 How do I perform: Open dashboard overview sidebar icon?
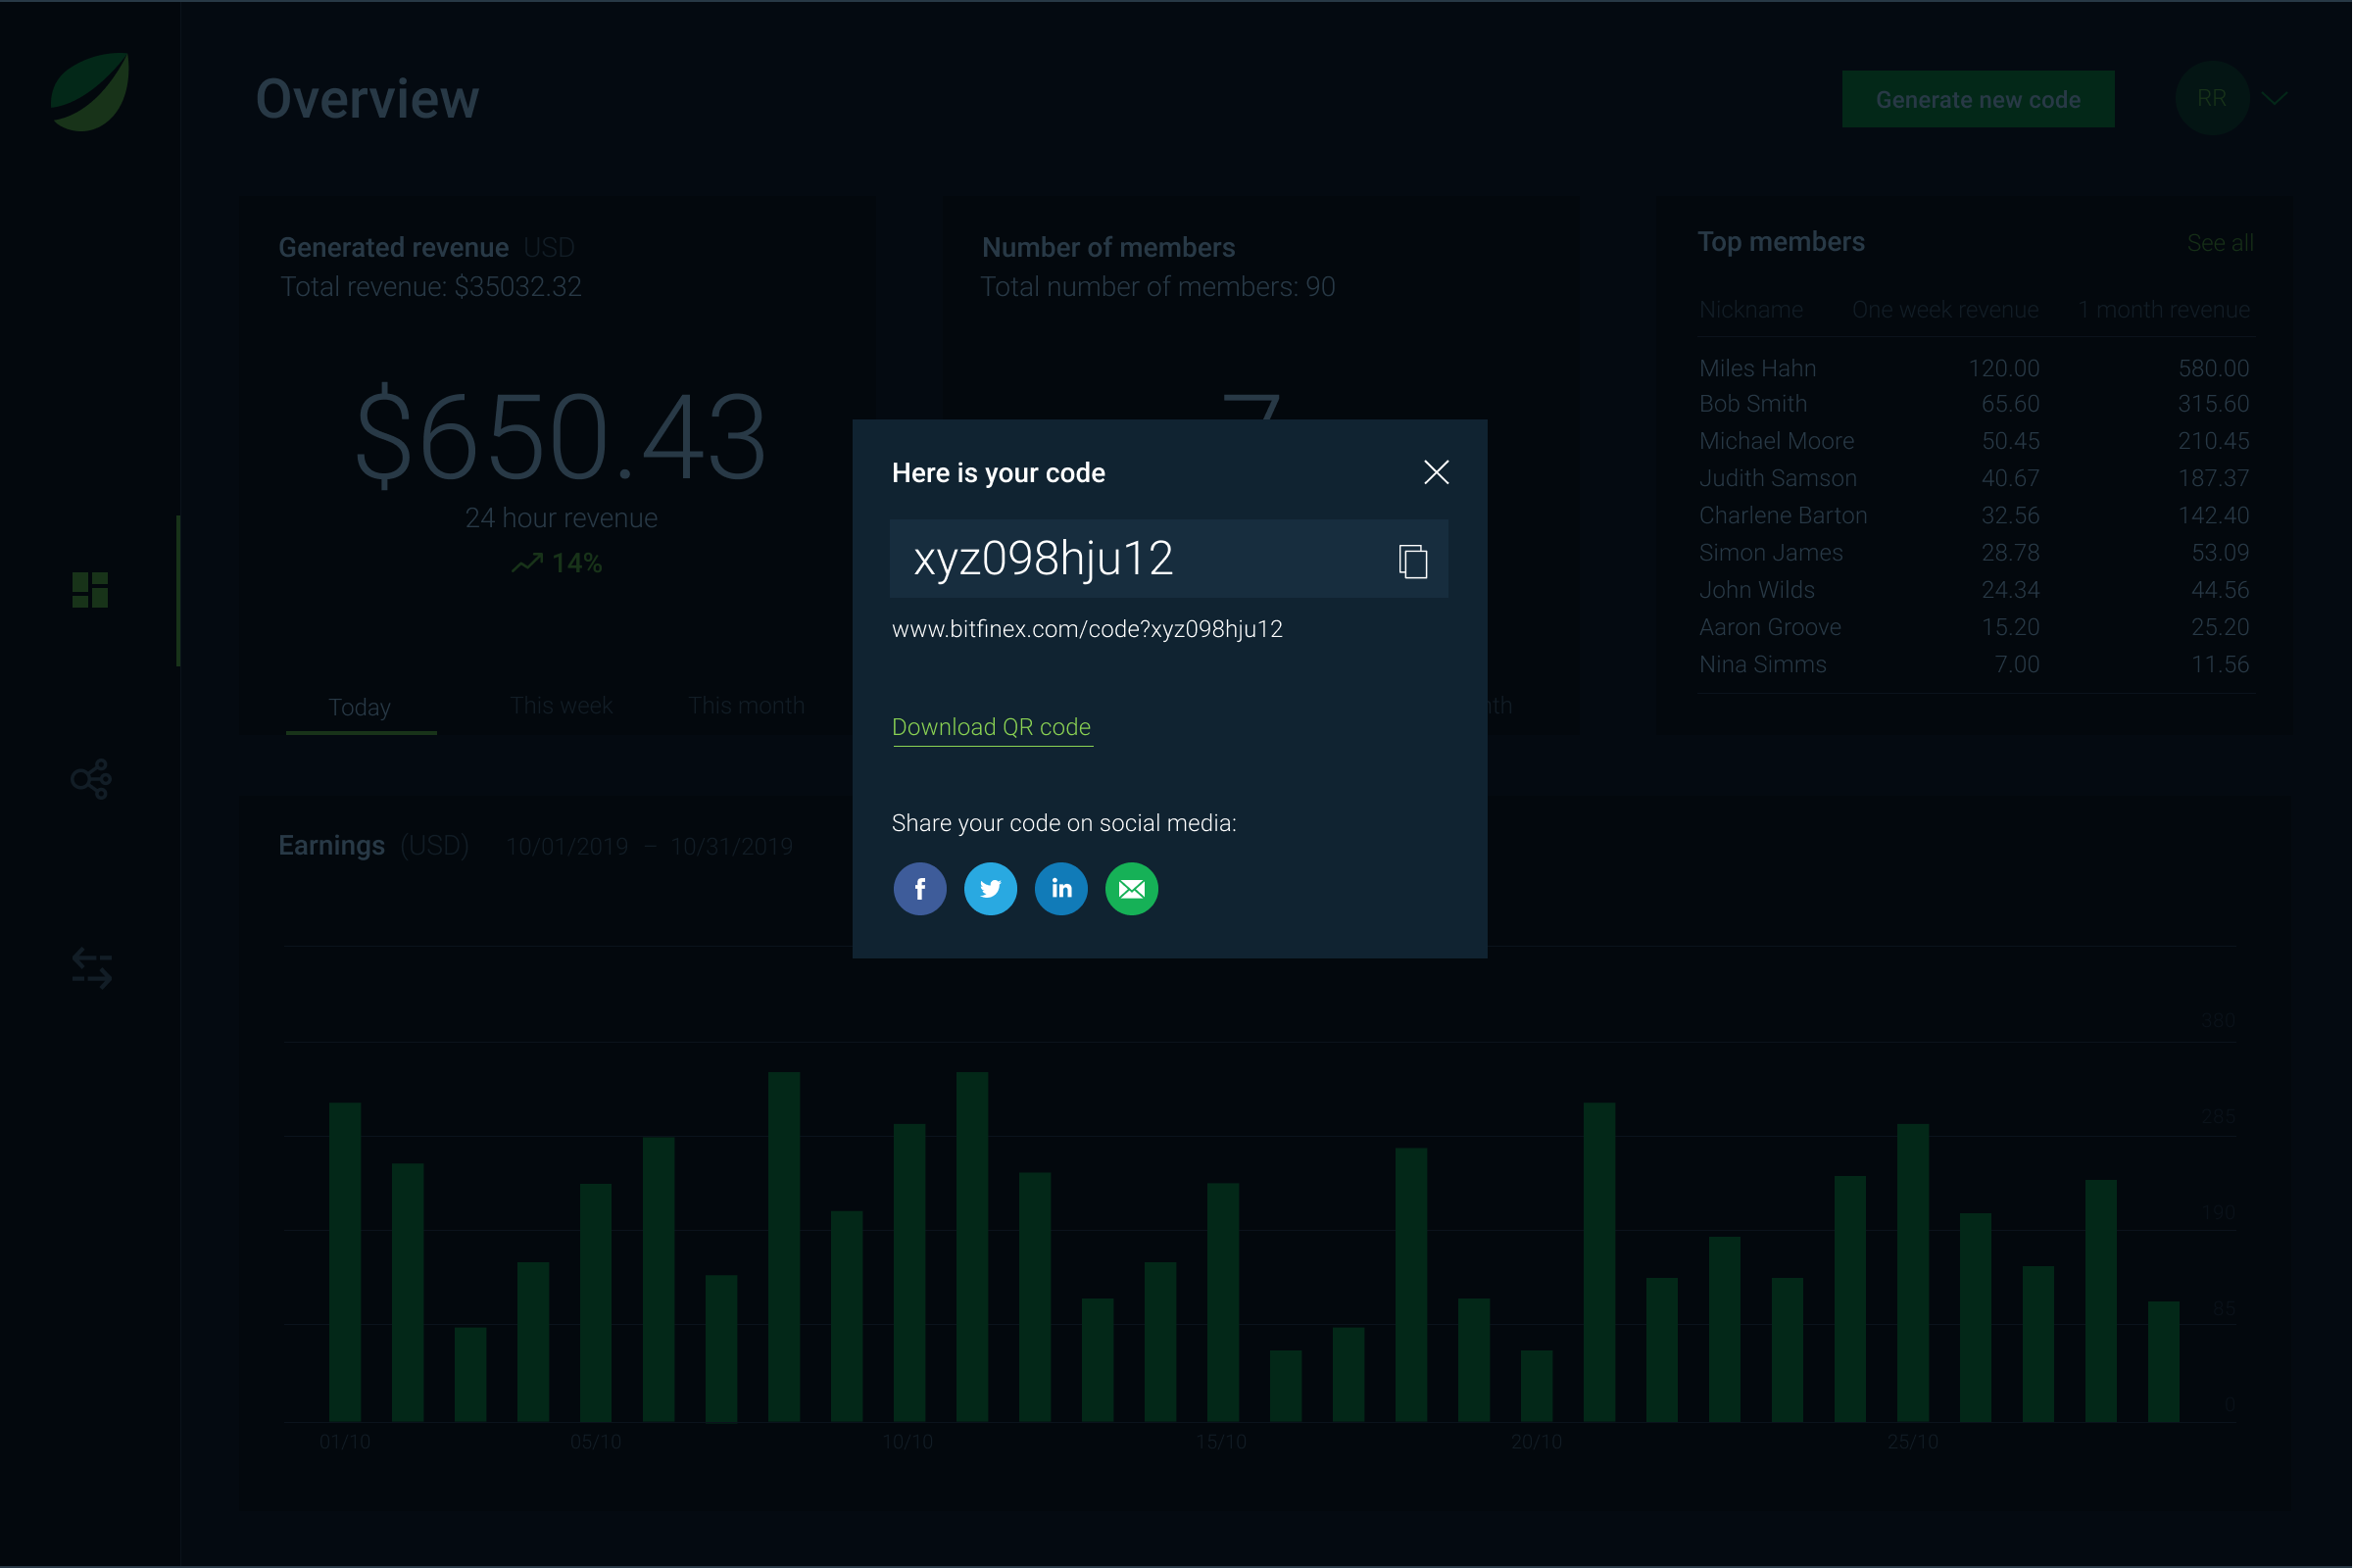pyautogui.click(x=90, y=590)
